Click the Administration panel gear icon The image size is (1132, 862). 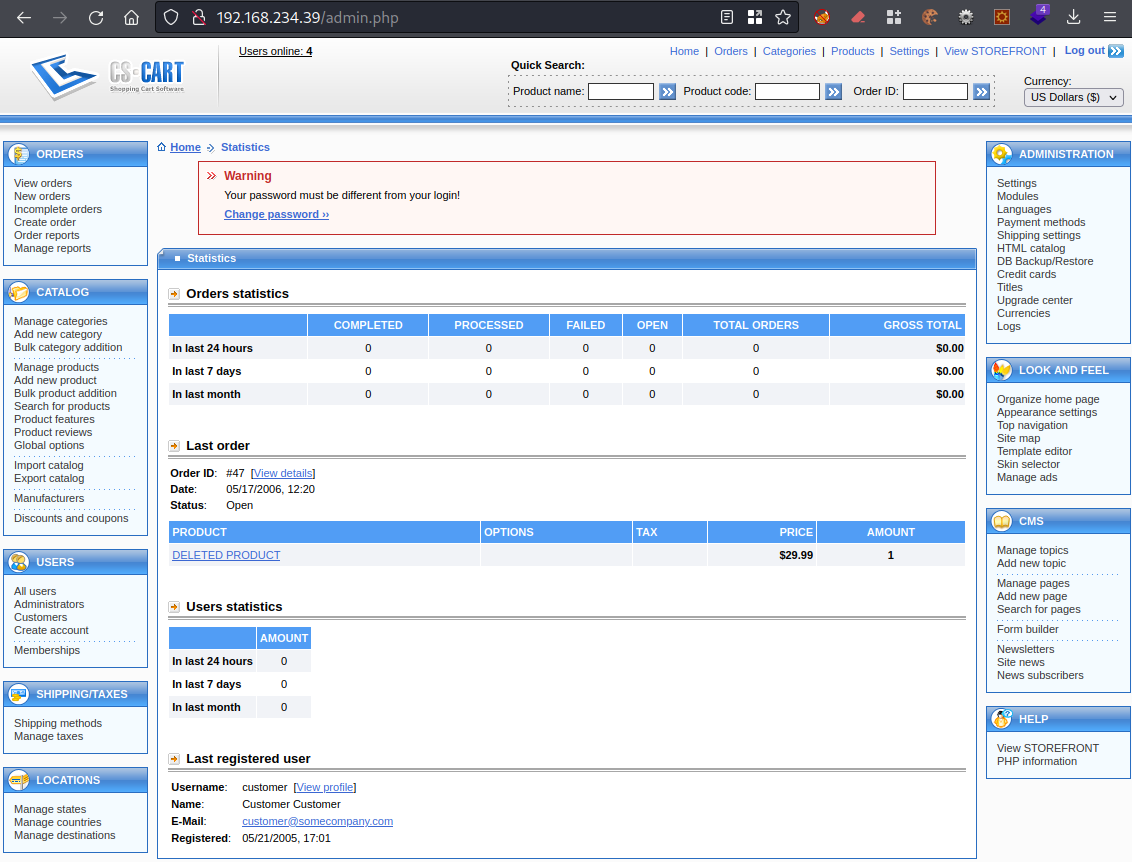click(x=1001, y=154)
